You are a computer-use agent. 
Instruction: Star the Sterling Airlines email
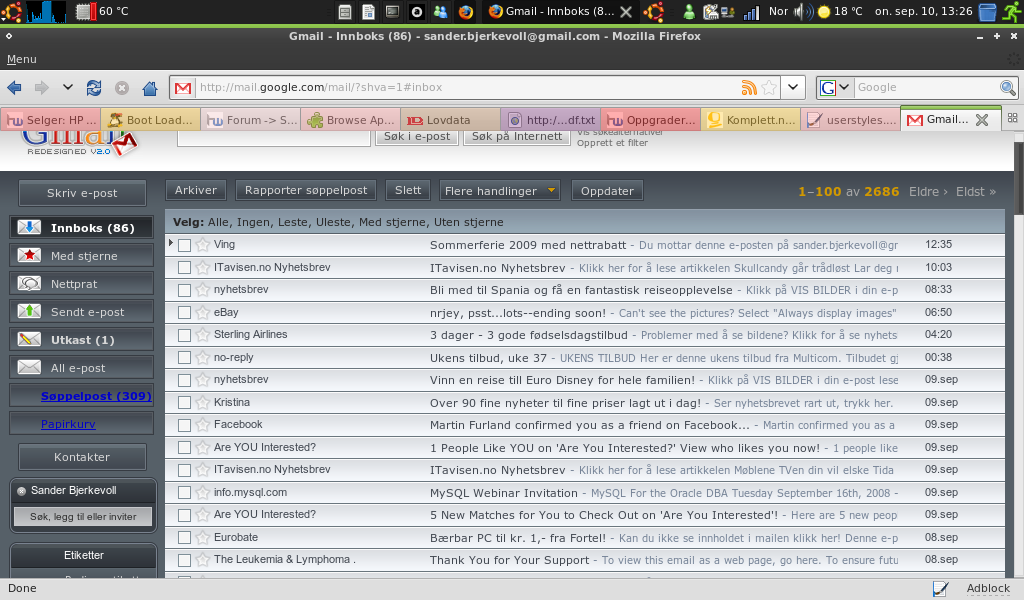202,335
